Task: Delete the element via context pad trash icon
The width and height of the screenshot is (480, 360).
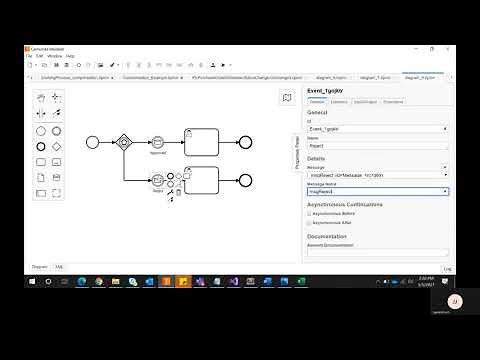Action: (x=179, y=192)
